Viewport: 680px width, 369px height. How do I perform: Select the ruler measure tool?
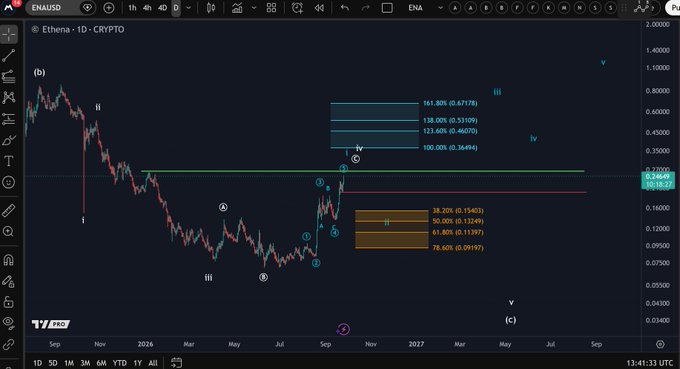[9, 210]
